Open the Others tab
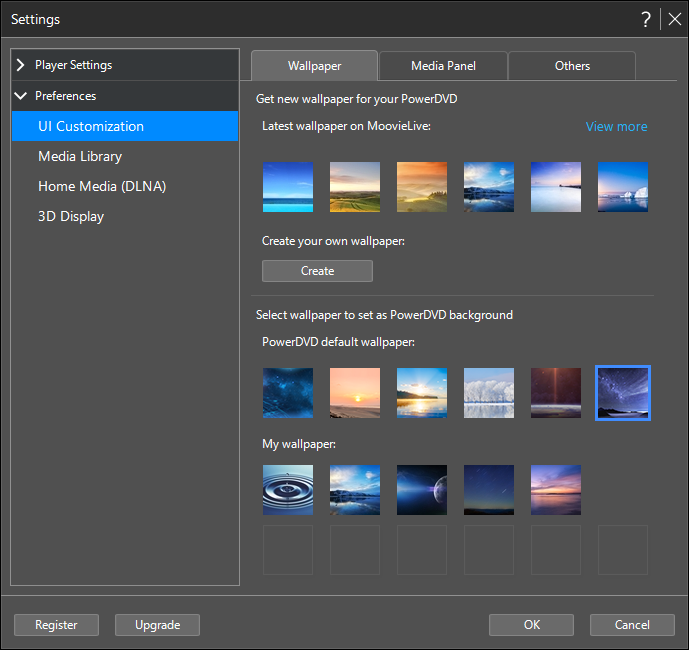Viewport: 689px width, 650px height. 572,66
